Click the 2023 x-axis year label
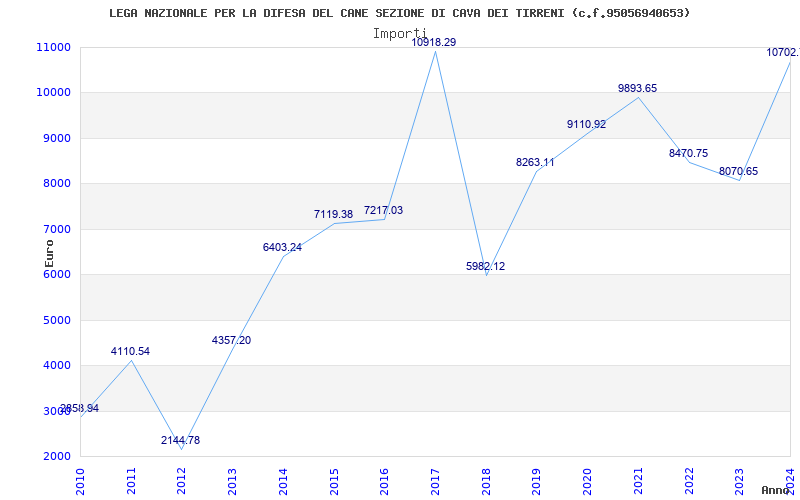Image resolution: width=800 pixels, height=500 pixels. 739,481
